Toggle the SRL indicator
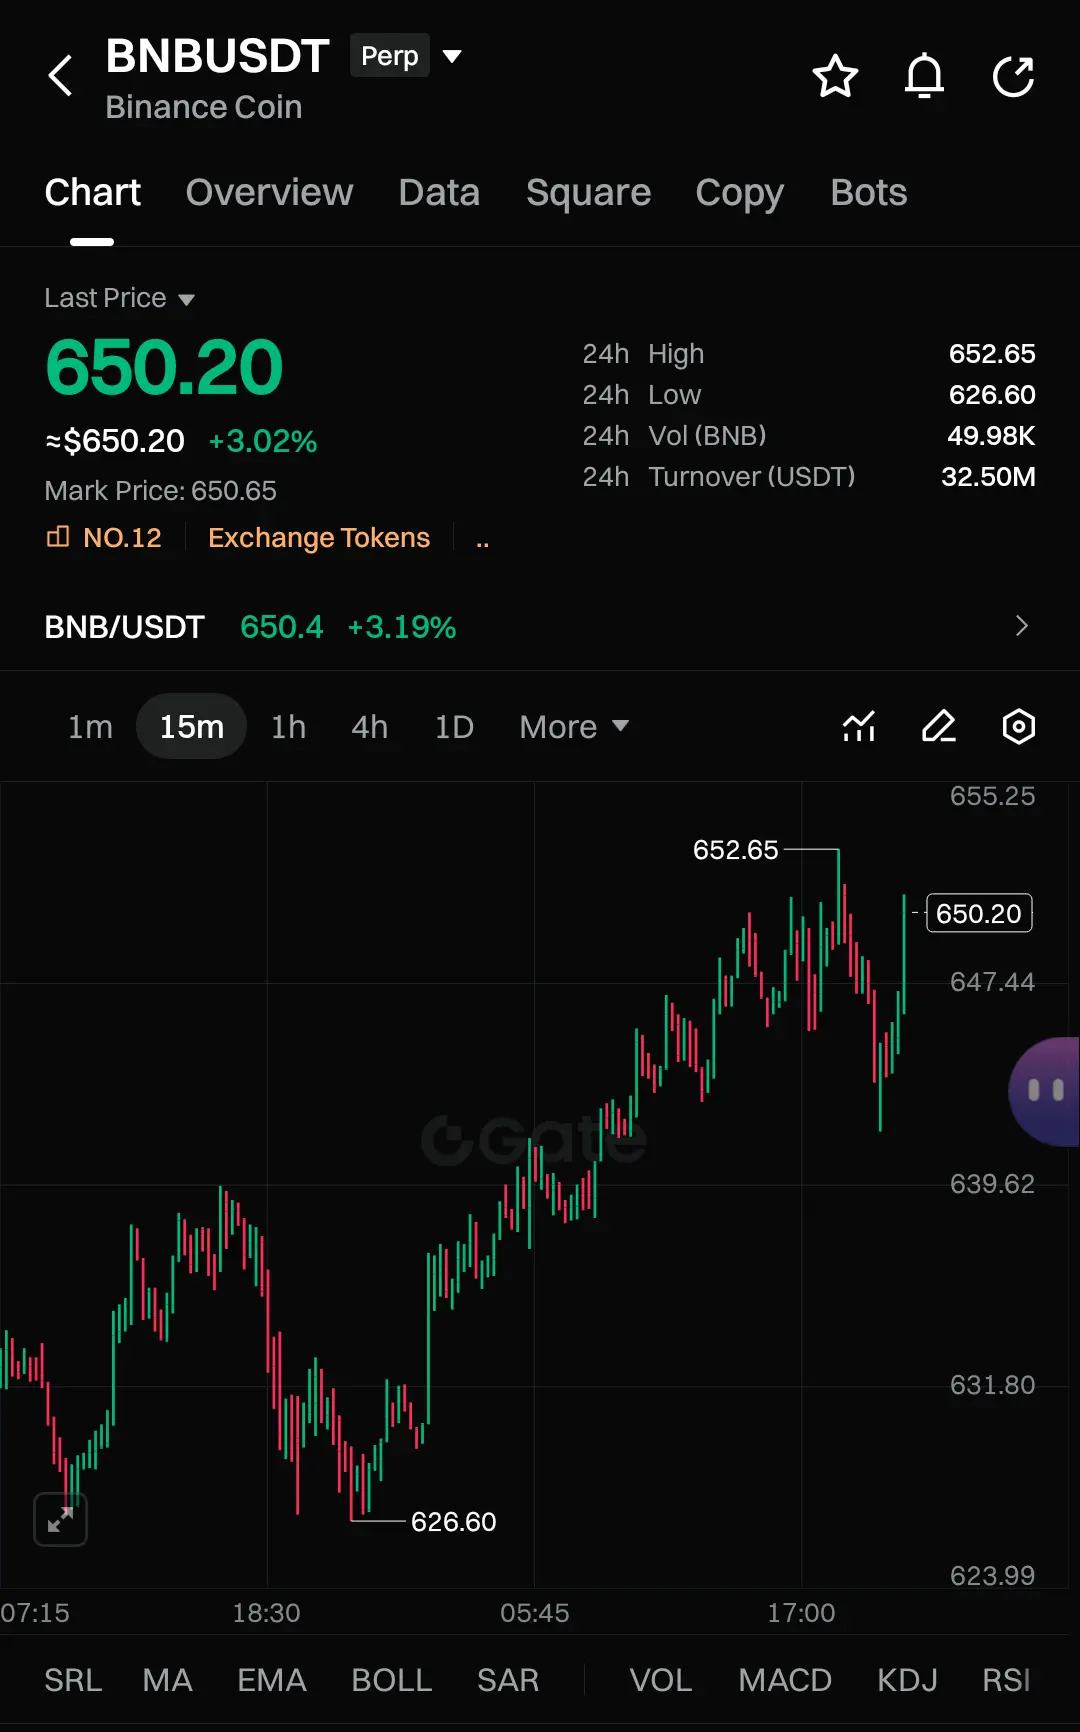Image resolution: width=1080 pixels, height=1732 pixels. pos(73,1680)
